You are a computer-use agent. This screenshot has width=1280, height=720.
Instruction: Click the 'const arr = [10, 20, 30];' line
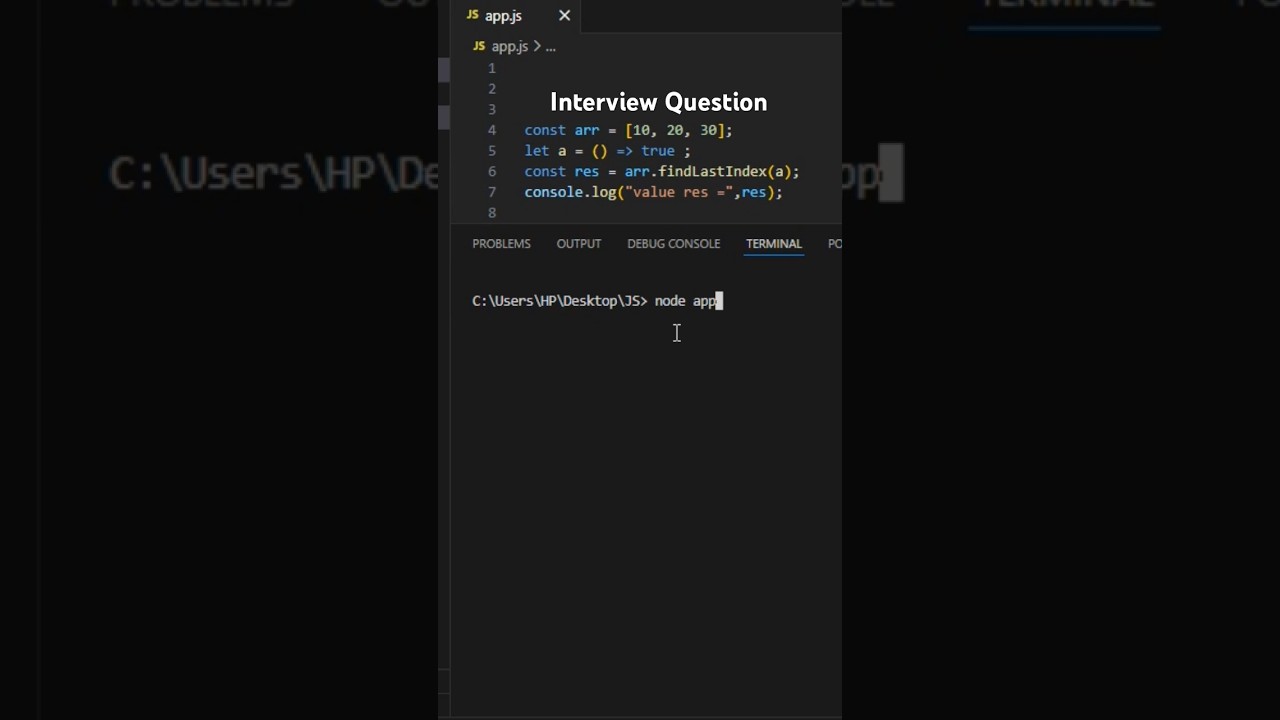(628, 130)
